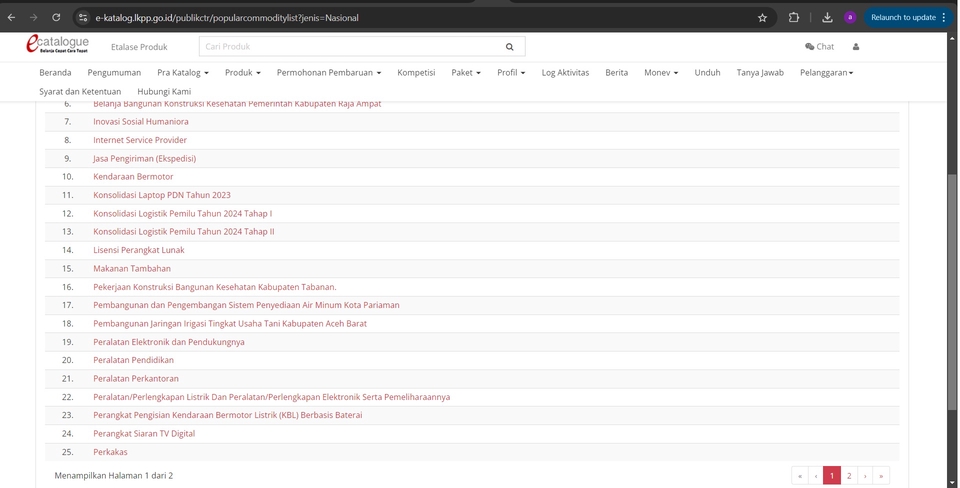This screenshot has height=488, width=960.
Task: Open the user account person icon
Action: tap(856, 47)
